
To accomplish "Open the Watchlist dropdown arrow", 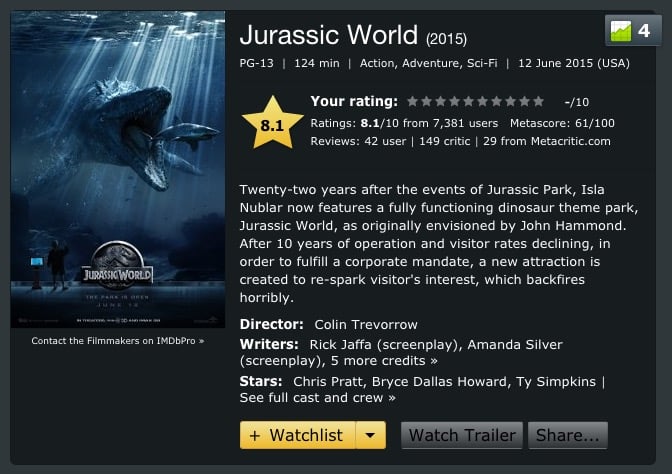I will point(370,435).
